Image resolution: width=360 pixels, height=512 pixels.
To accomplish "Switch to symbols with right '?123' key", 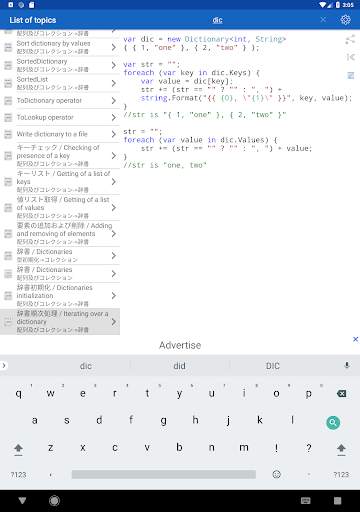I will (x=341, y=474).
